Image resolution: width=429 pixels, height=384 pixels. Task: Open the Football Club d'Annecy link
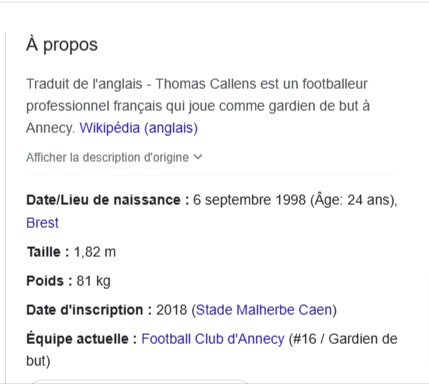(x=213, y=339)
